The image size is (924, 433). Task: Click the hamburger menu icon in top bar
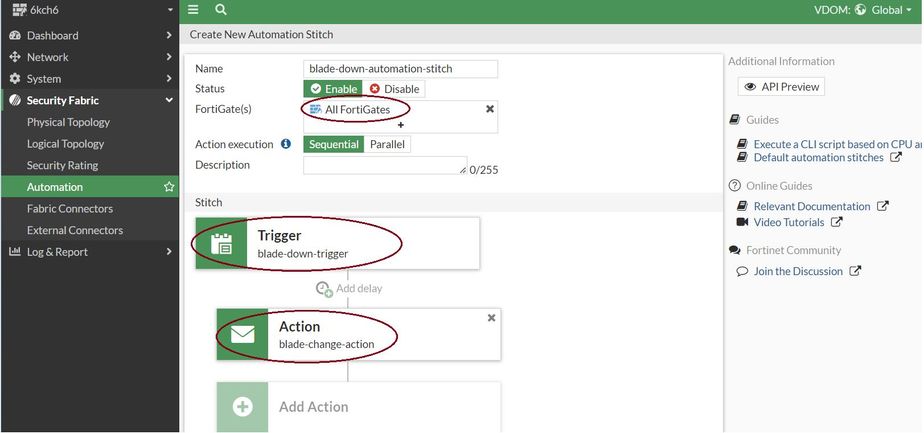[x=194, y=10]
